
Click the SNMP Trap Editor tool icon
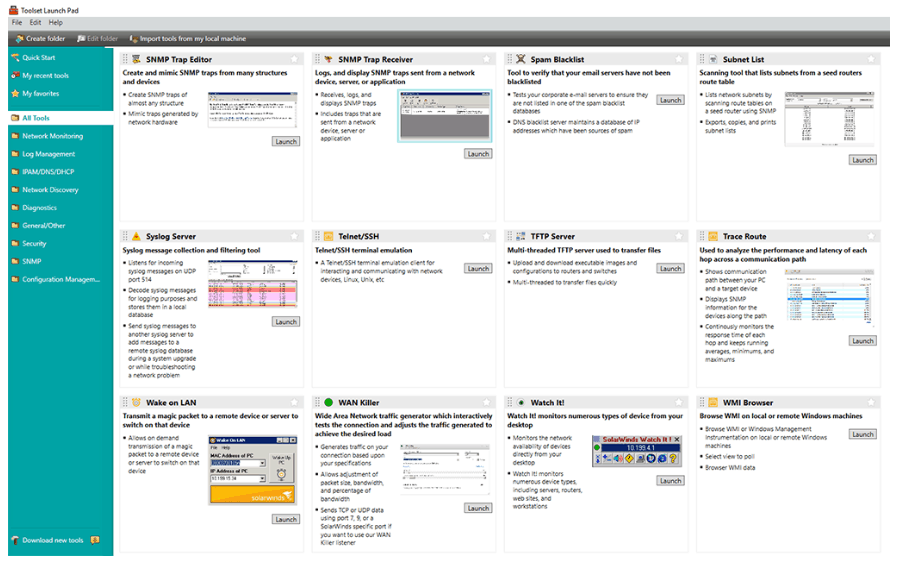click(x=136, y=59)
